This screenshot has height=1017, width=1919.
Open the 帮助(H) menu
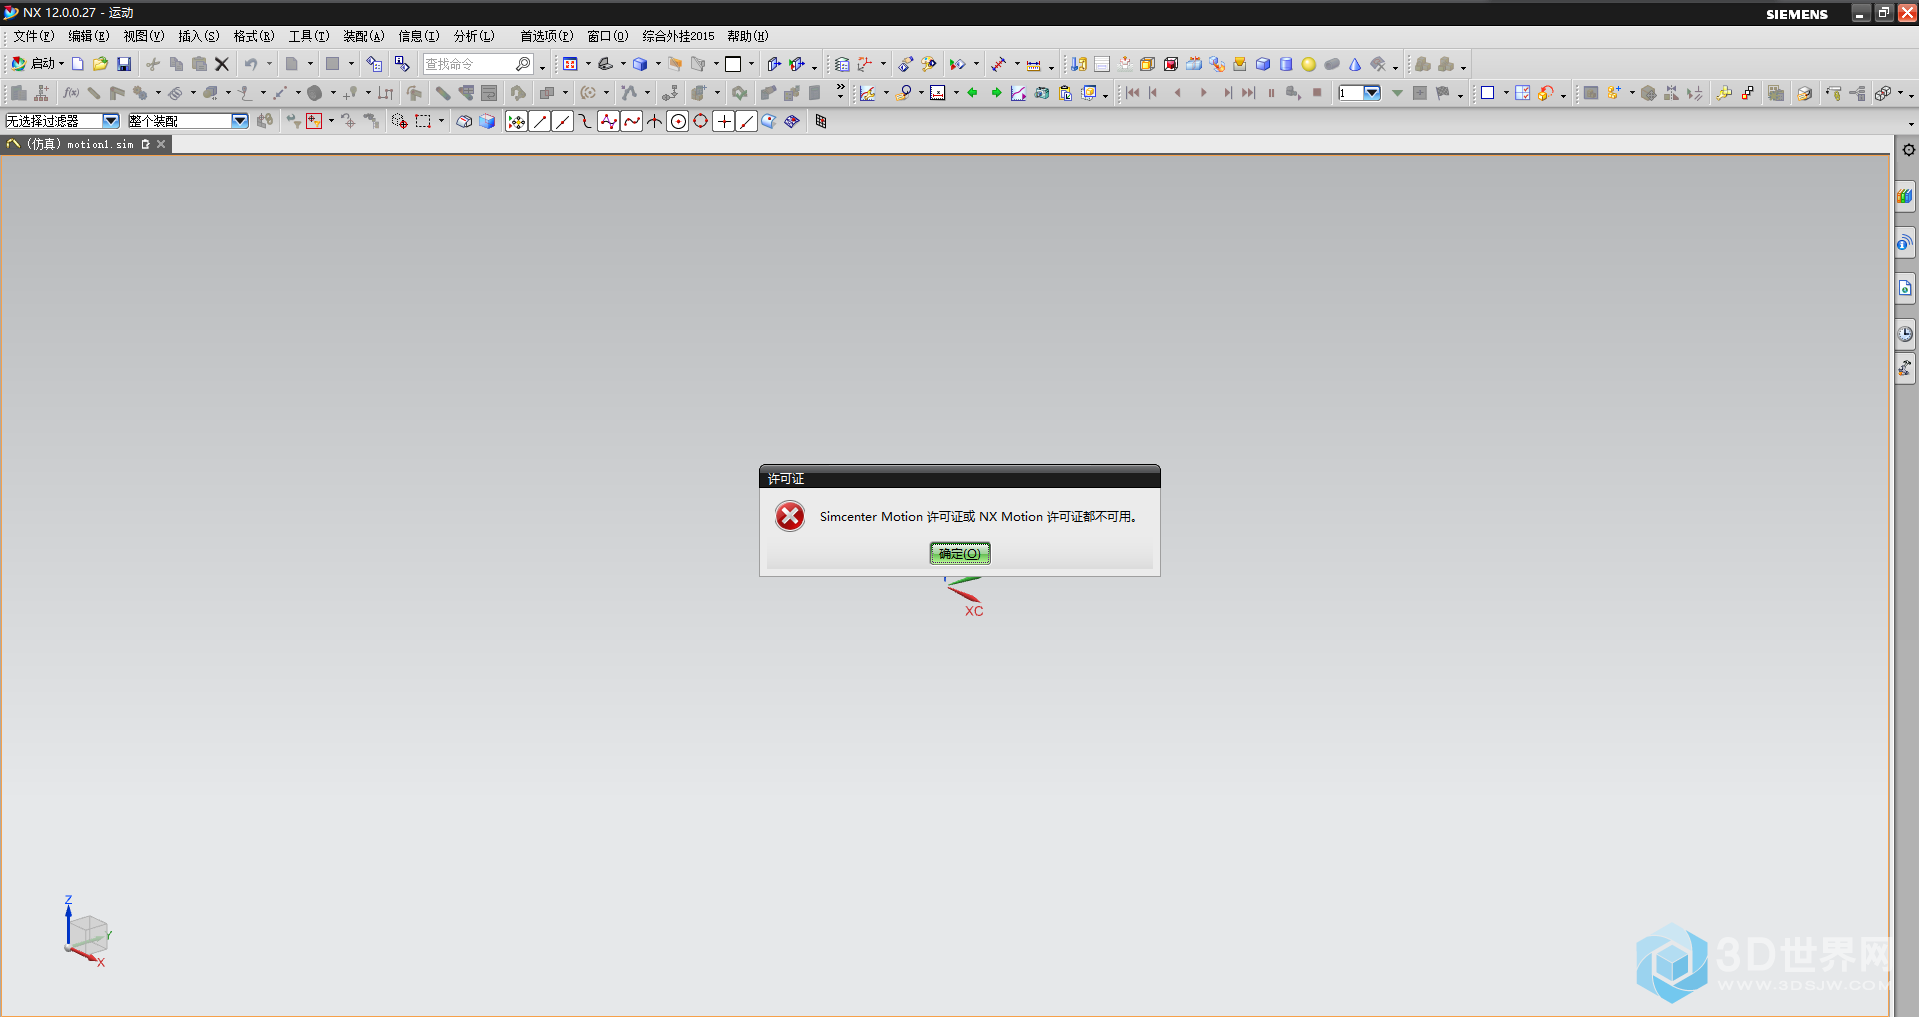pos(748,36)
